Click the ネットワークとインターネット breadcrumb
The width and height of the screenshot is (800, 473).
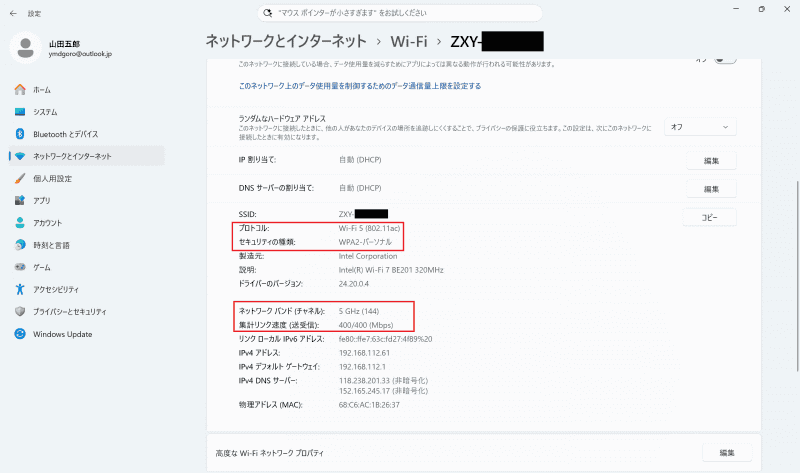[x=286, y=41]
